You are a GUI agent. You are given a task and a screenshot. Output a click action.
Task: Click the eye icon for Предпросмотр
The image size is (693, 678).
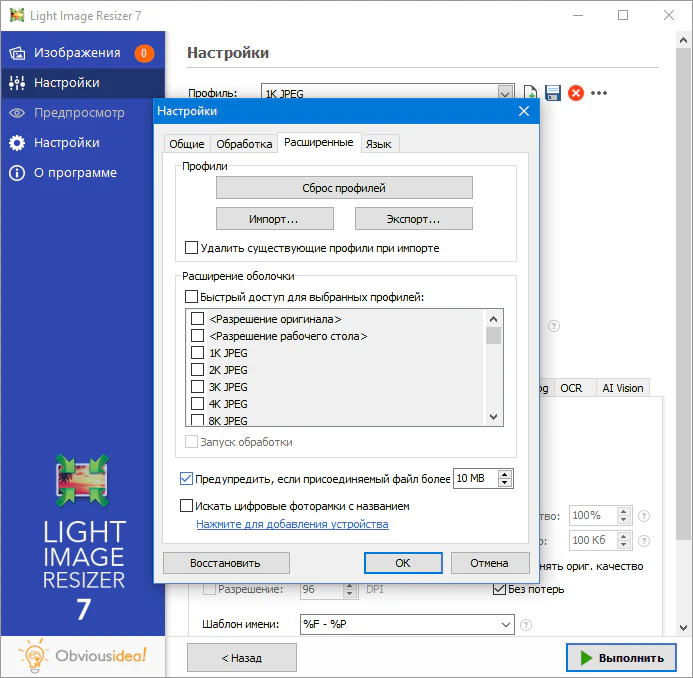(17, 113)
